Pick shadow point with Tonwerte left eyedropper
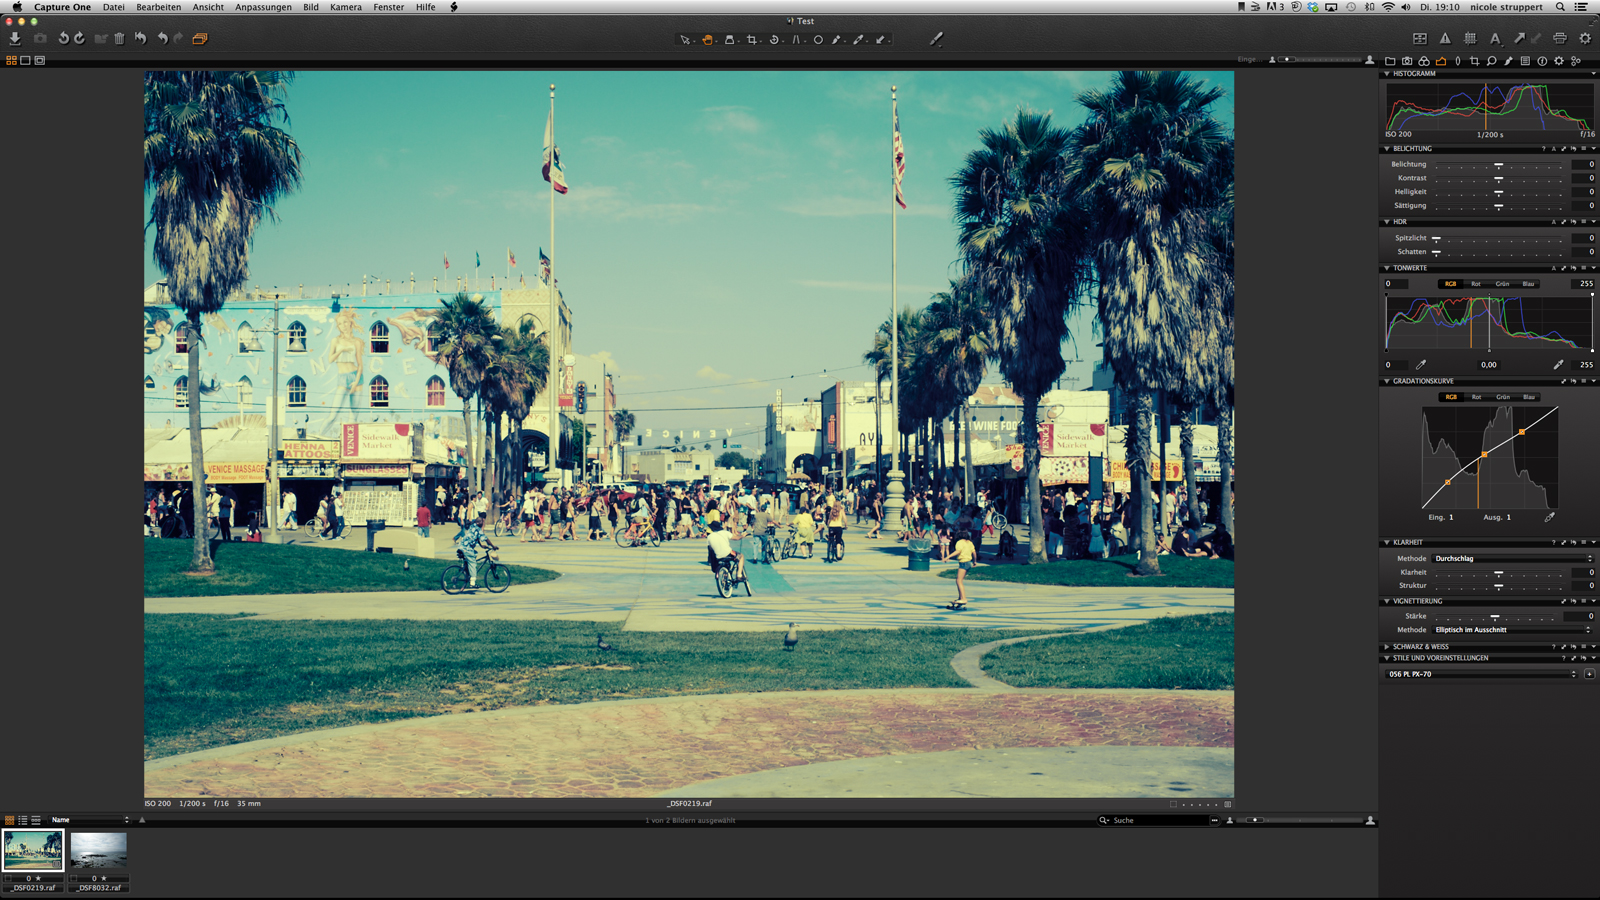 click(1421, 365)
